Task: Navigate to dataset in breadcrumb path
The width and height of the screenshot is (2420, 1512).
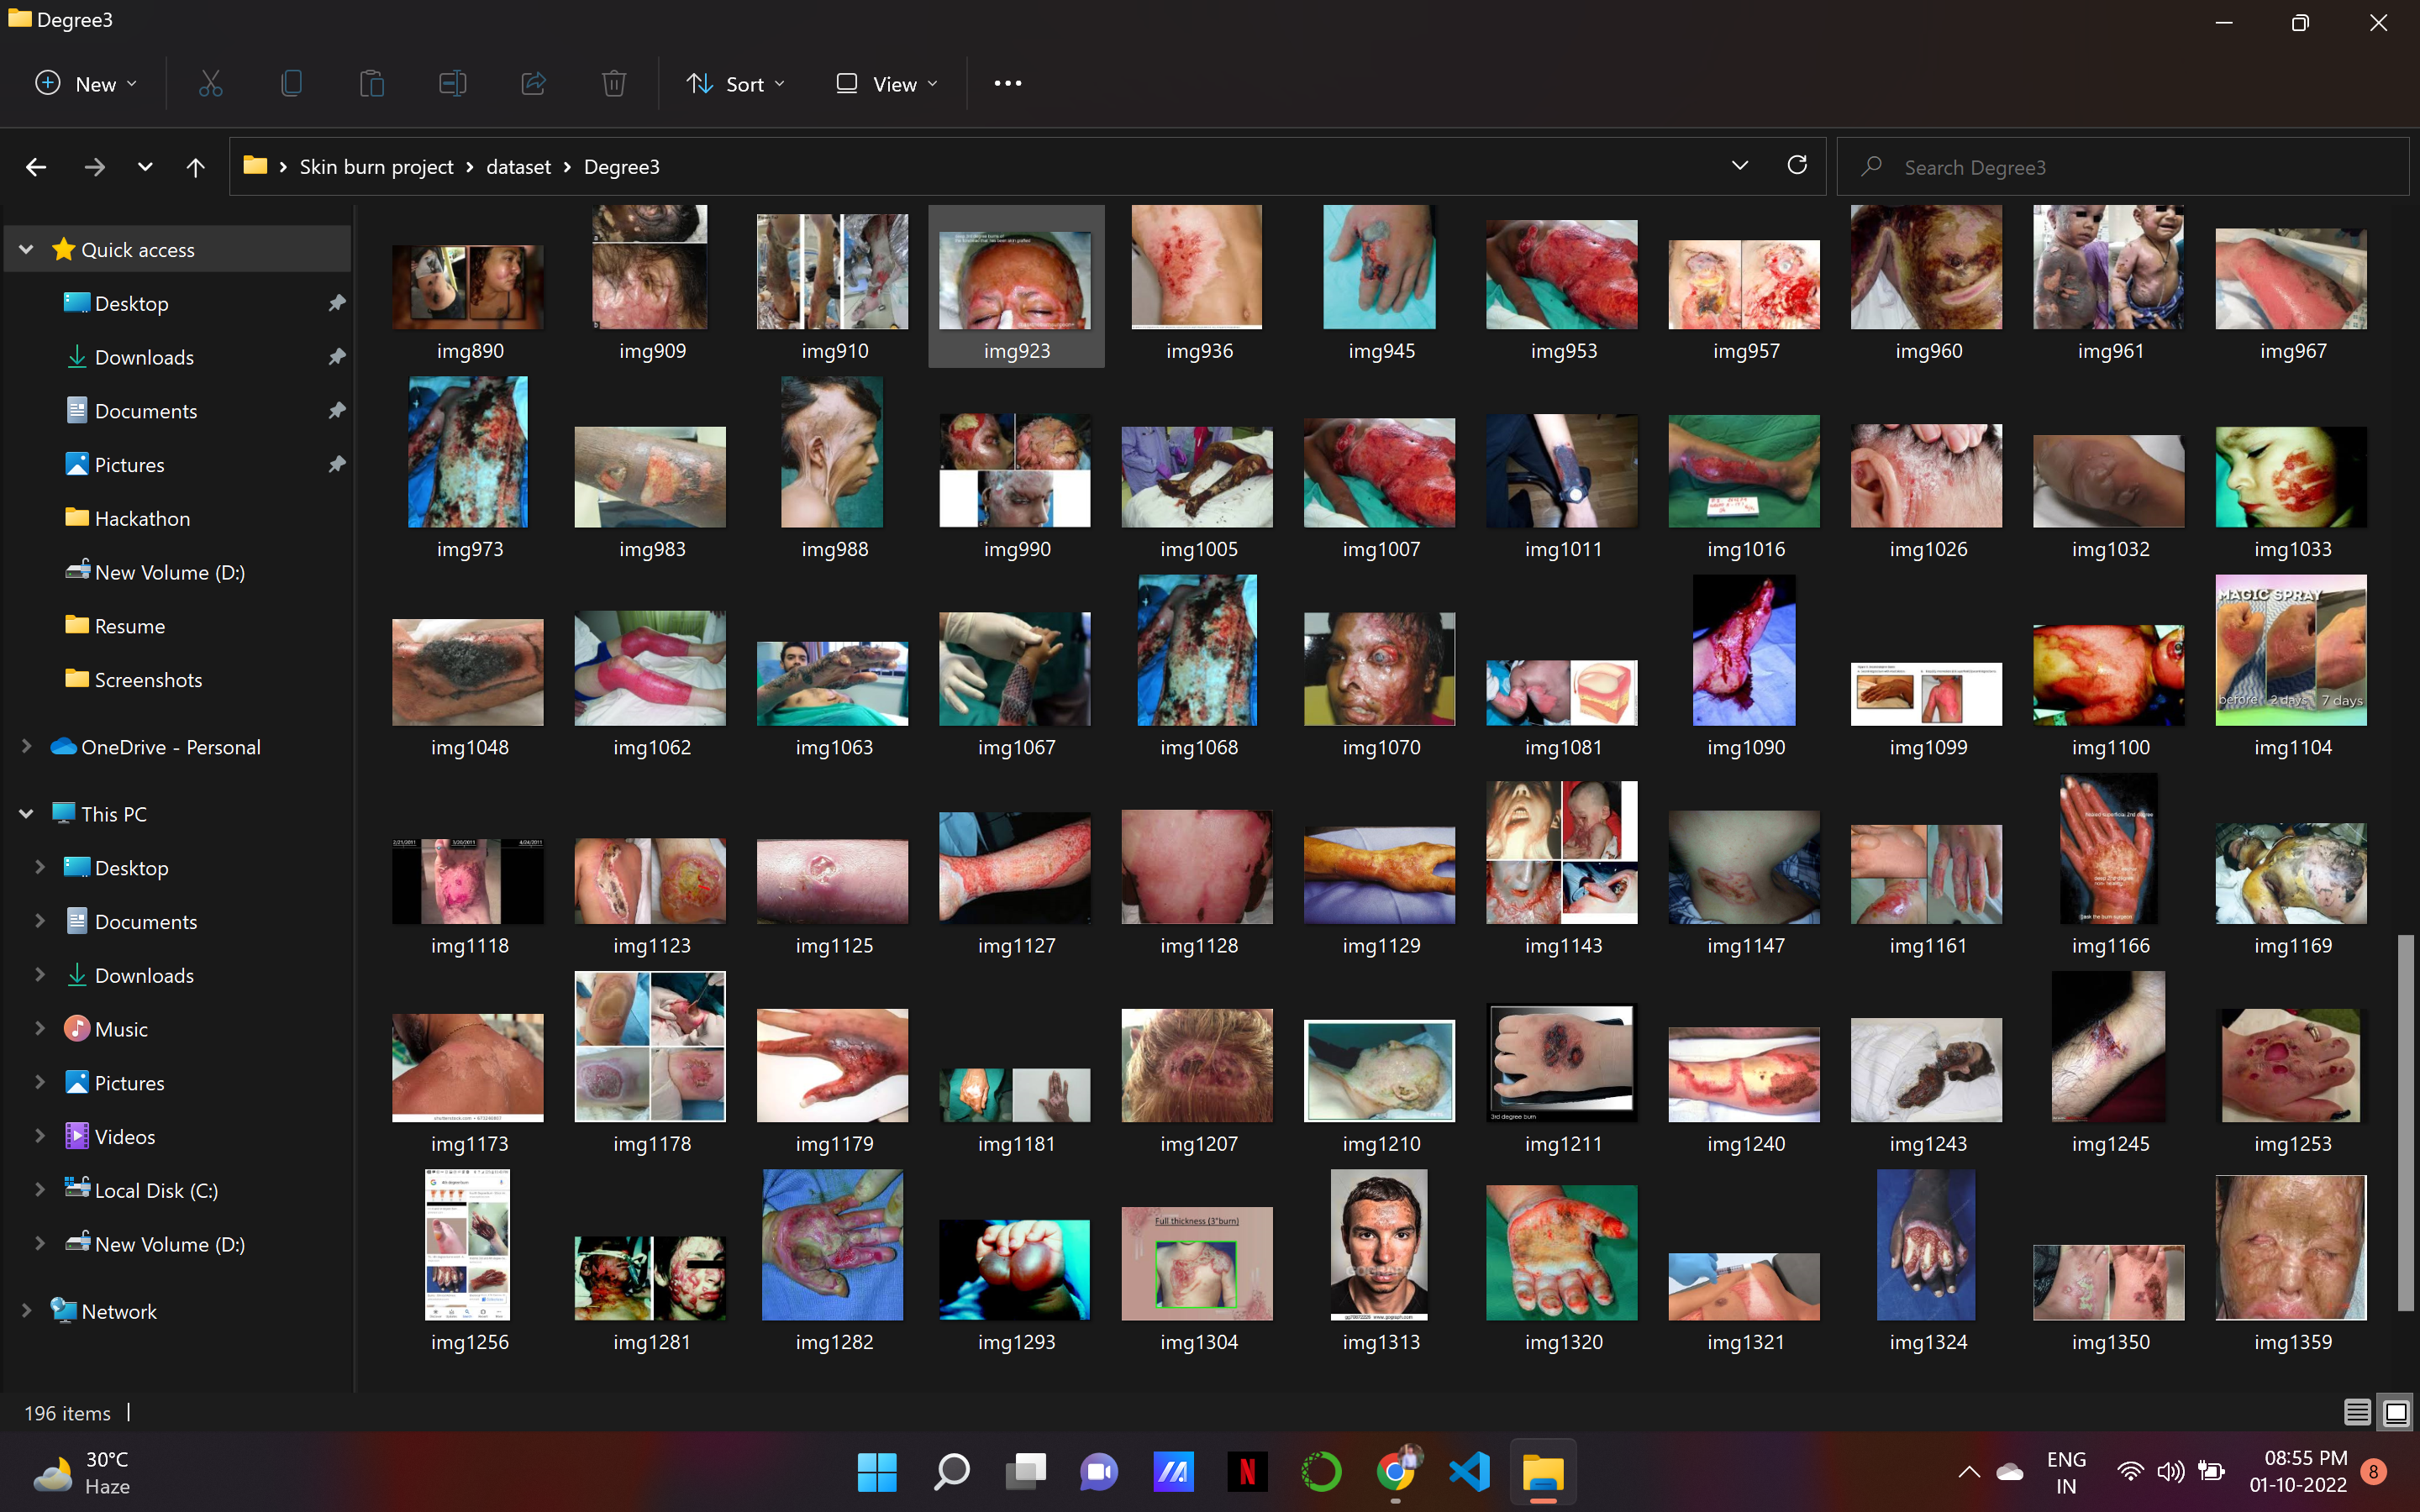Action: pos(518,167)
